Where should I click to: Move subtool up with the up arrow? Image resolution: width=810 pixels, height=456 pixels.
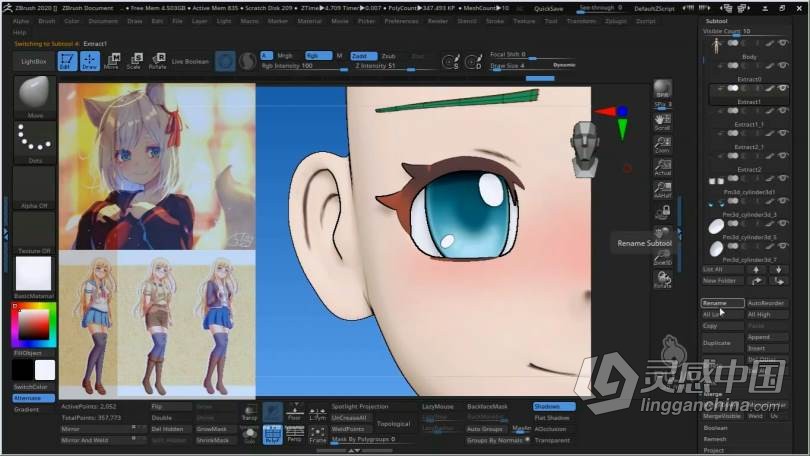click(756, 269)
